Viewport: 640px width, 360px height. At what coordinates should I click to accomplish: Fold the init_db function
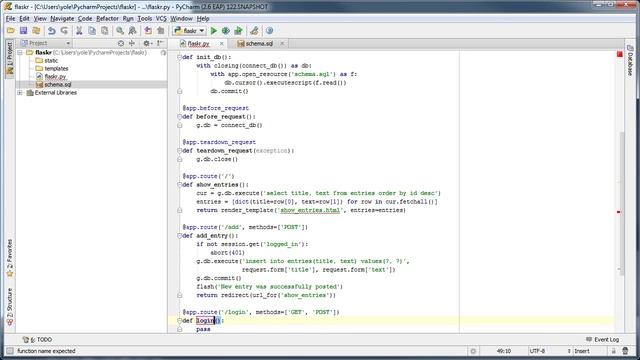click(179, 57)
